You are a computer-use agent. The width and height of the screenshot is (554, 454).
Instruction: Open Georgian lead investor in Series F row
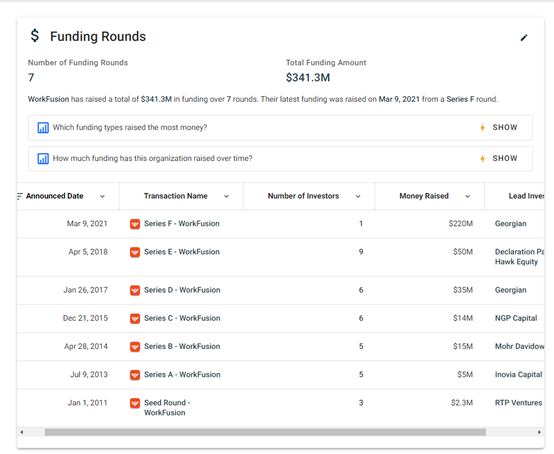tap(511, 224)
